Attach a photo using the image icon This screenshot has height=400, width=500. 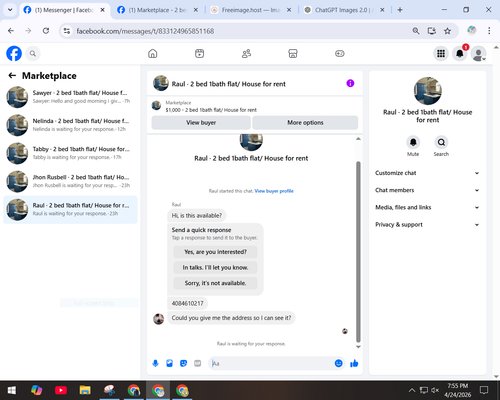[x=169, y=363]
